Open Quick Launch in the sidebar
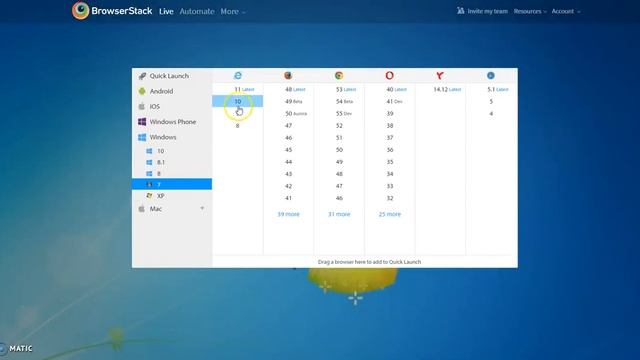 pos(172,76)
